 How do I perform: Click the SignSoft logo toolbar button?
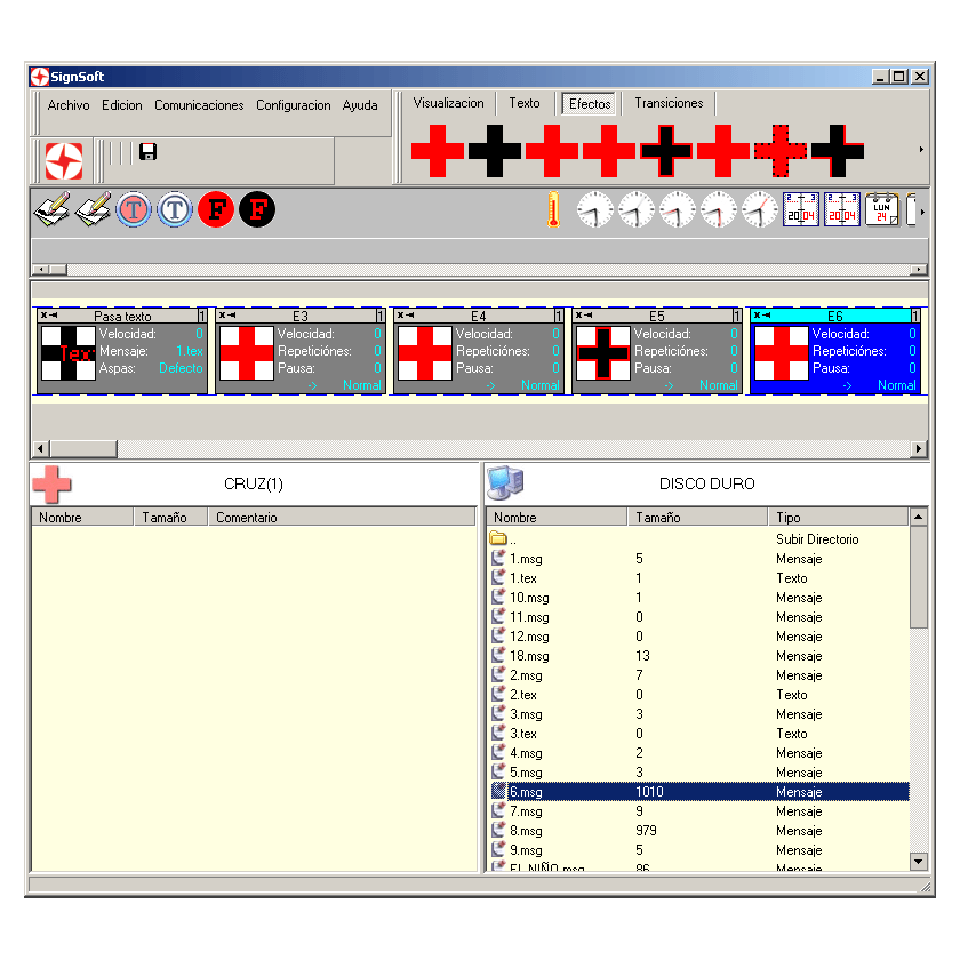tap(63, 161)
